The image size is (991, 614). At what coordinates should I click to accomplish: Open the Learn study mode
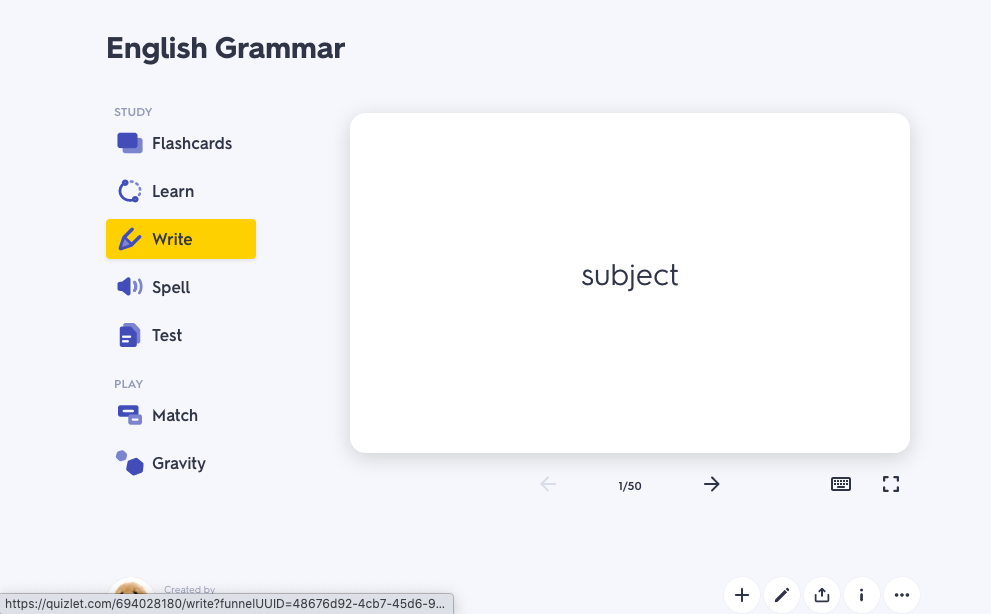click(x=173, y=191)
